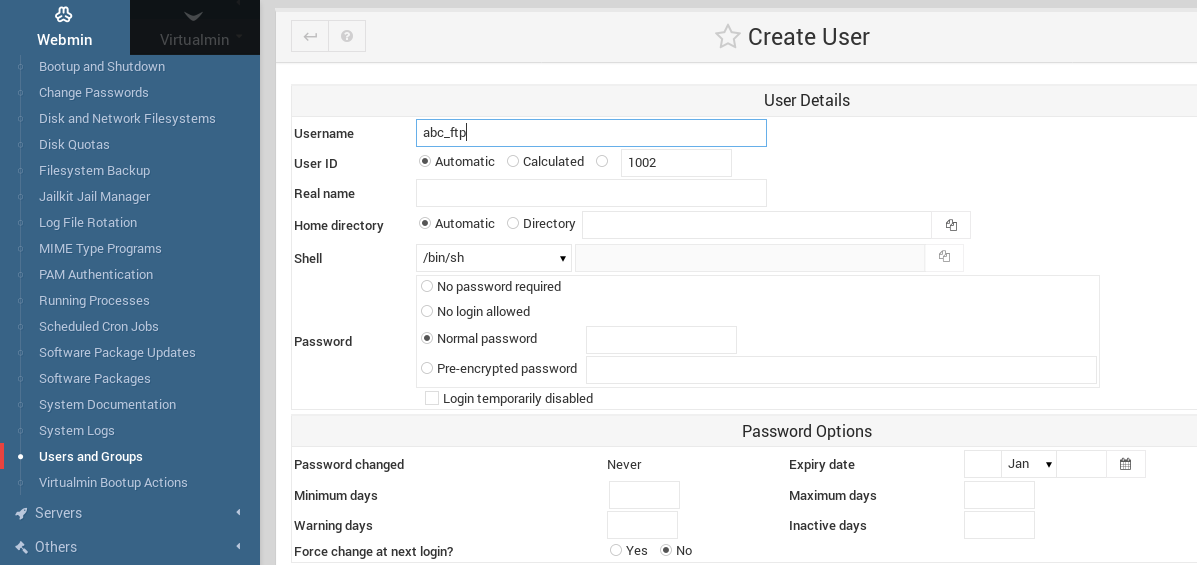Choose Pre-encrypted password option
This screenshot has width=1197, height=565.
(x=428, y=368)
